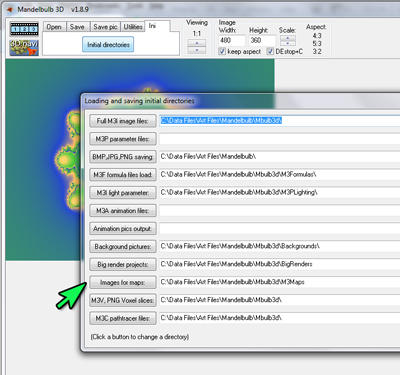This screenshot has width=400, height=375.
Task: Switch to the Save pic tab
Action: (105, 27)
